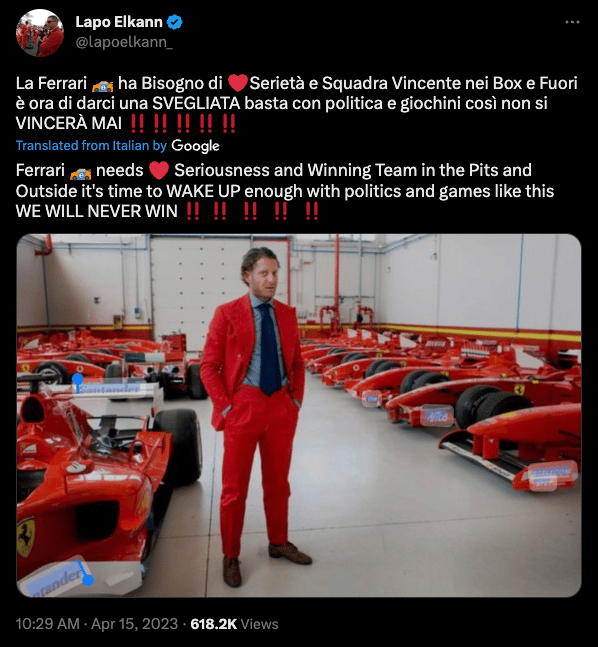Open the three-dot more options menu

[x=572, y=22]
